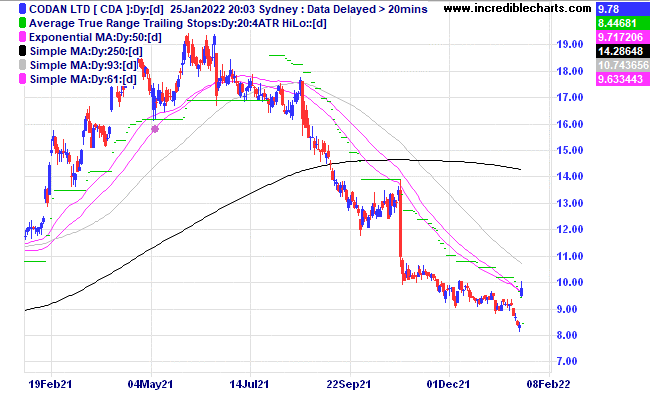The image size is (651, 395).
Task: Click the 13.00 price axis label
Action: click(570, 203)
